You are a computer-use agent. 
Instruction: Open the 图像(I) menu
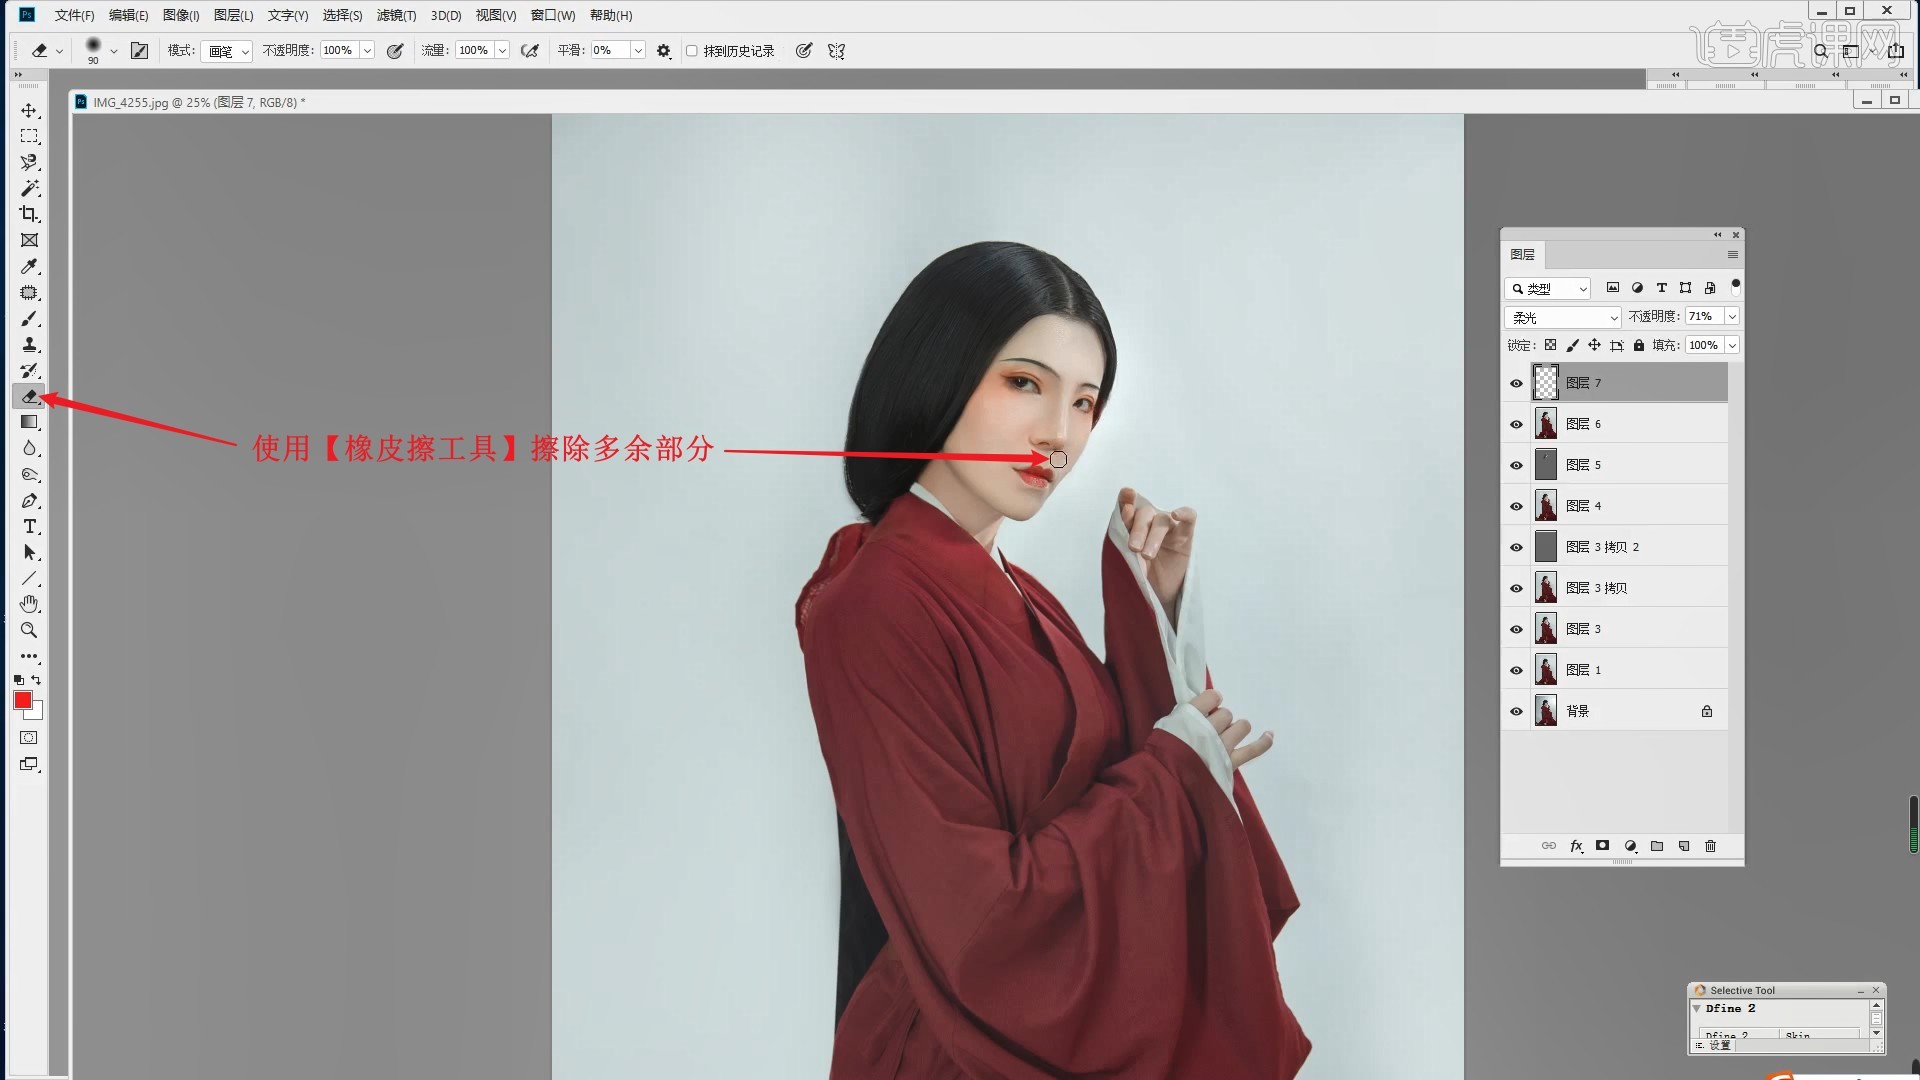[x=181, y=15]
